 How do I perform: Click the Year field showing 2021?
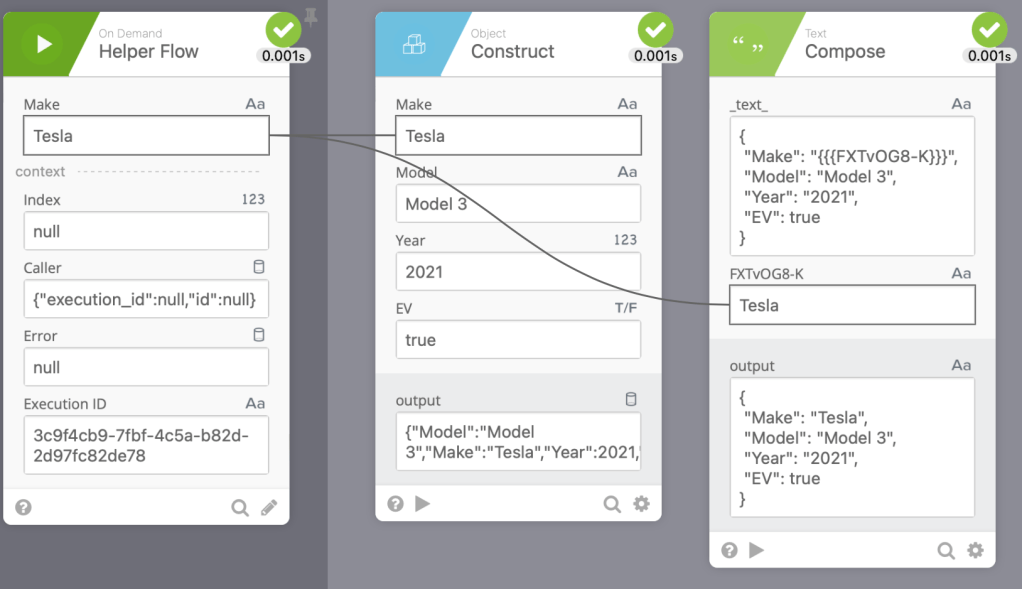click(x=517, y=272)
